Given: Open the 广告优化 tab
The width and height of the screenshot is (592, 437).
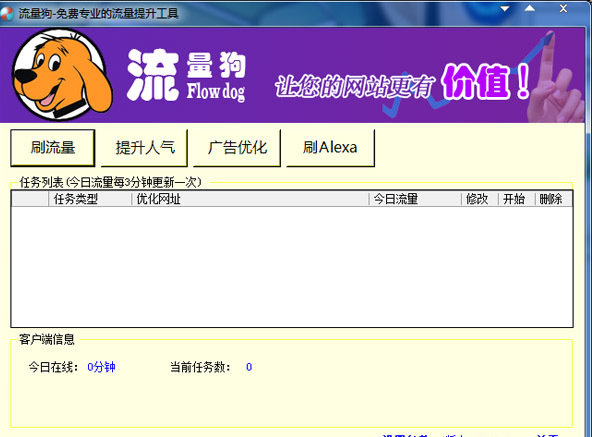Looking at the screenshot, I should click(237, 148).
